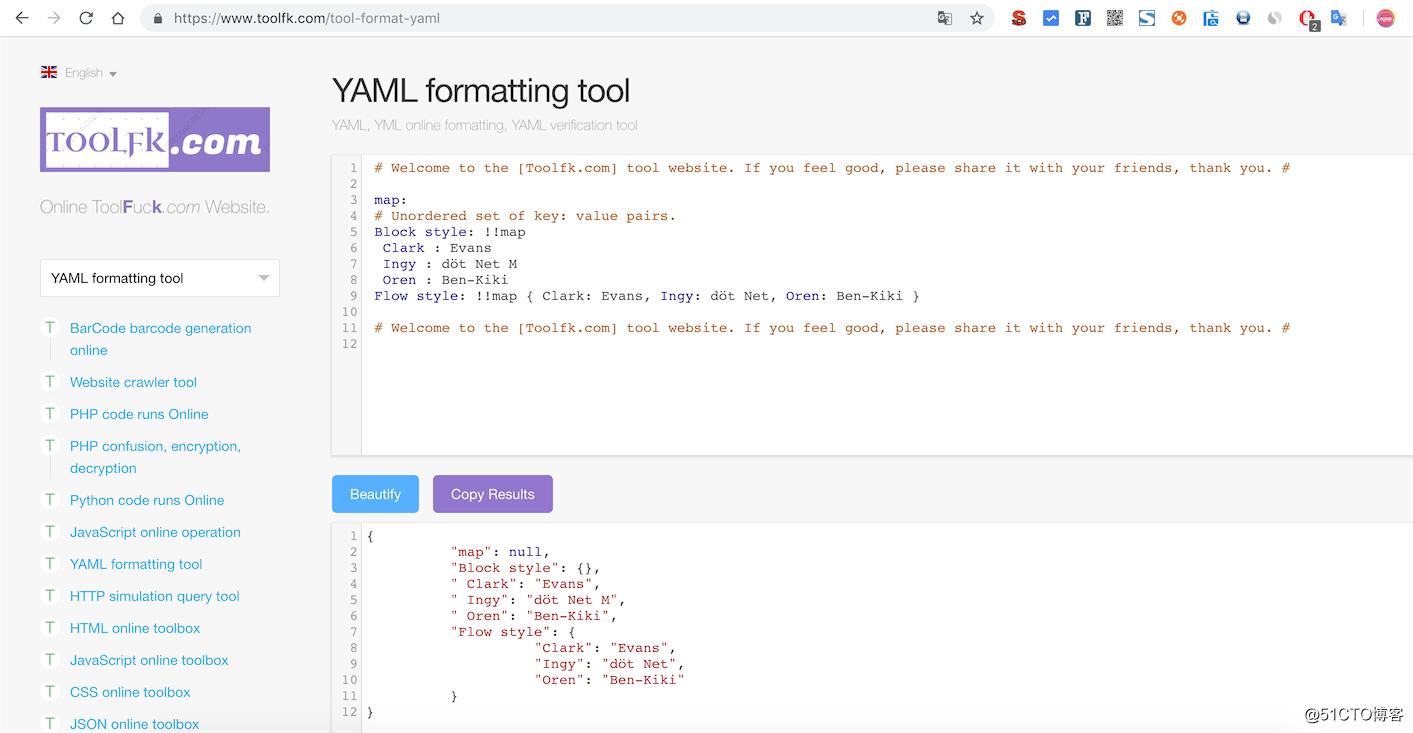Open Python code runs Online link
This screenshot has width=1413, height=733.
coord(147,500)
